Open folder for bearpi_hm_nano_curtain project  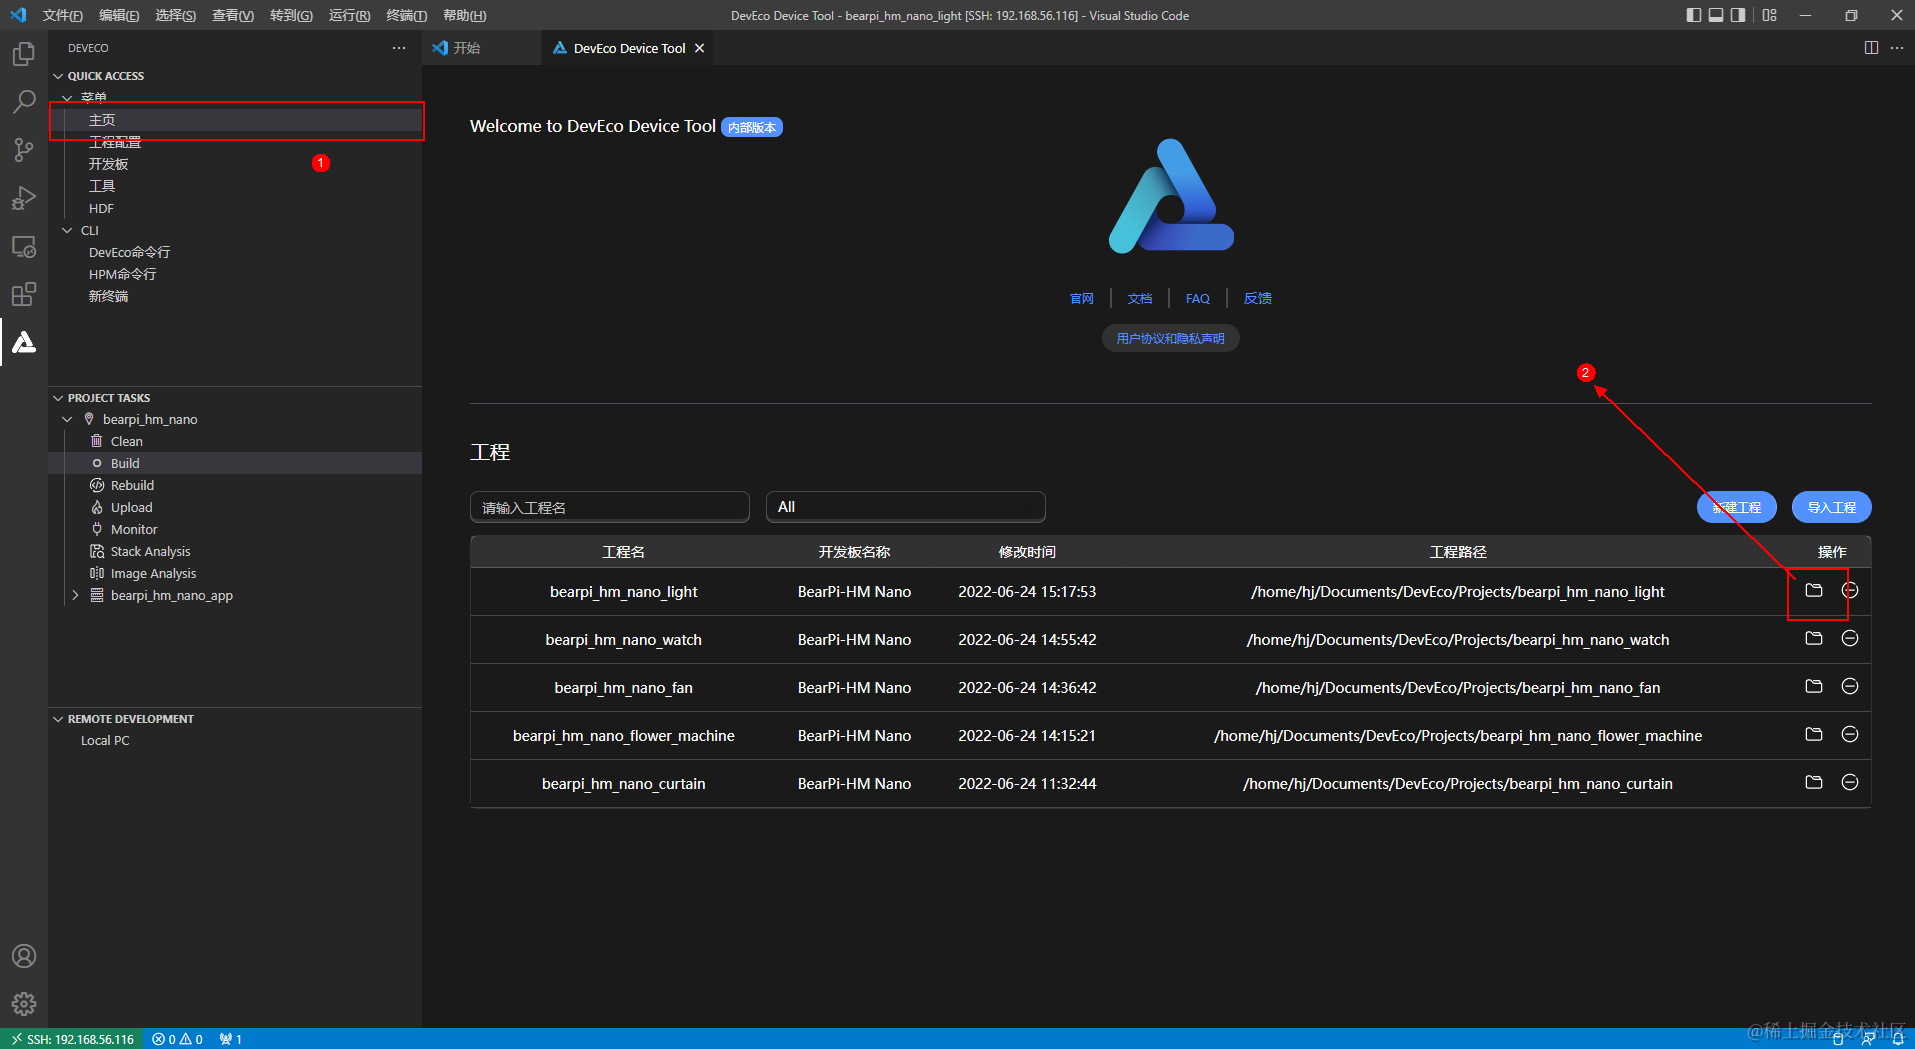tap(1814, 783)
